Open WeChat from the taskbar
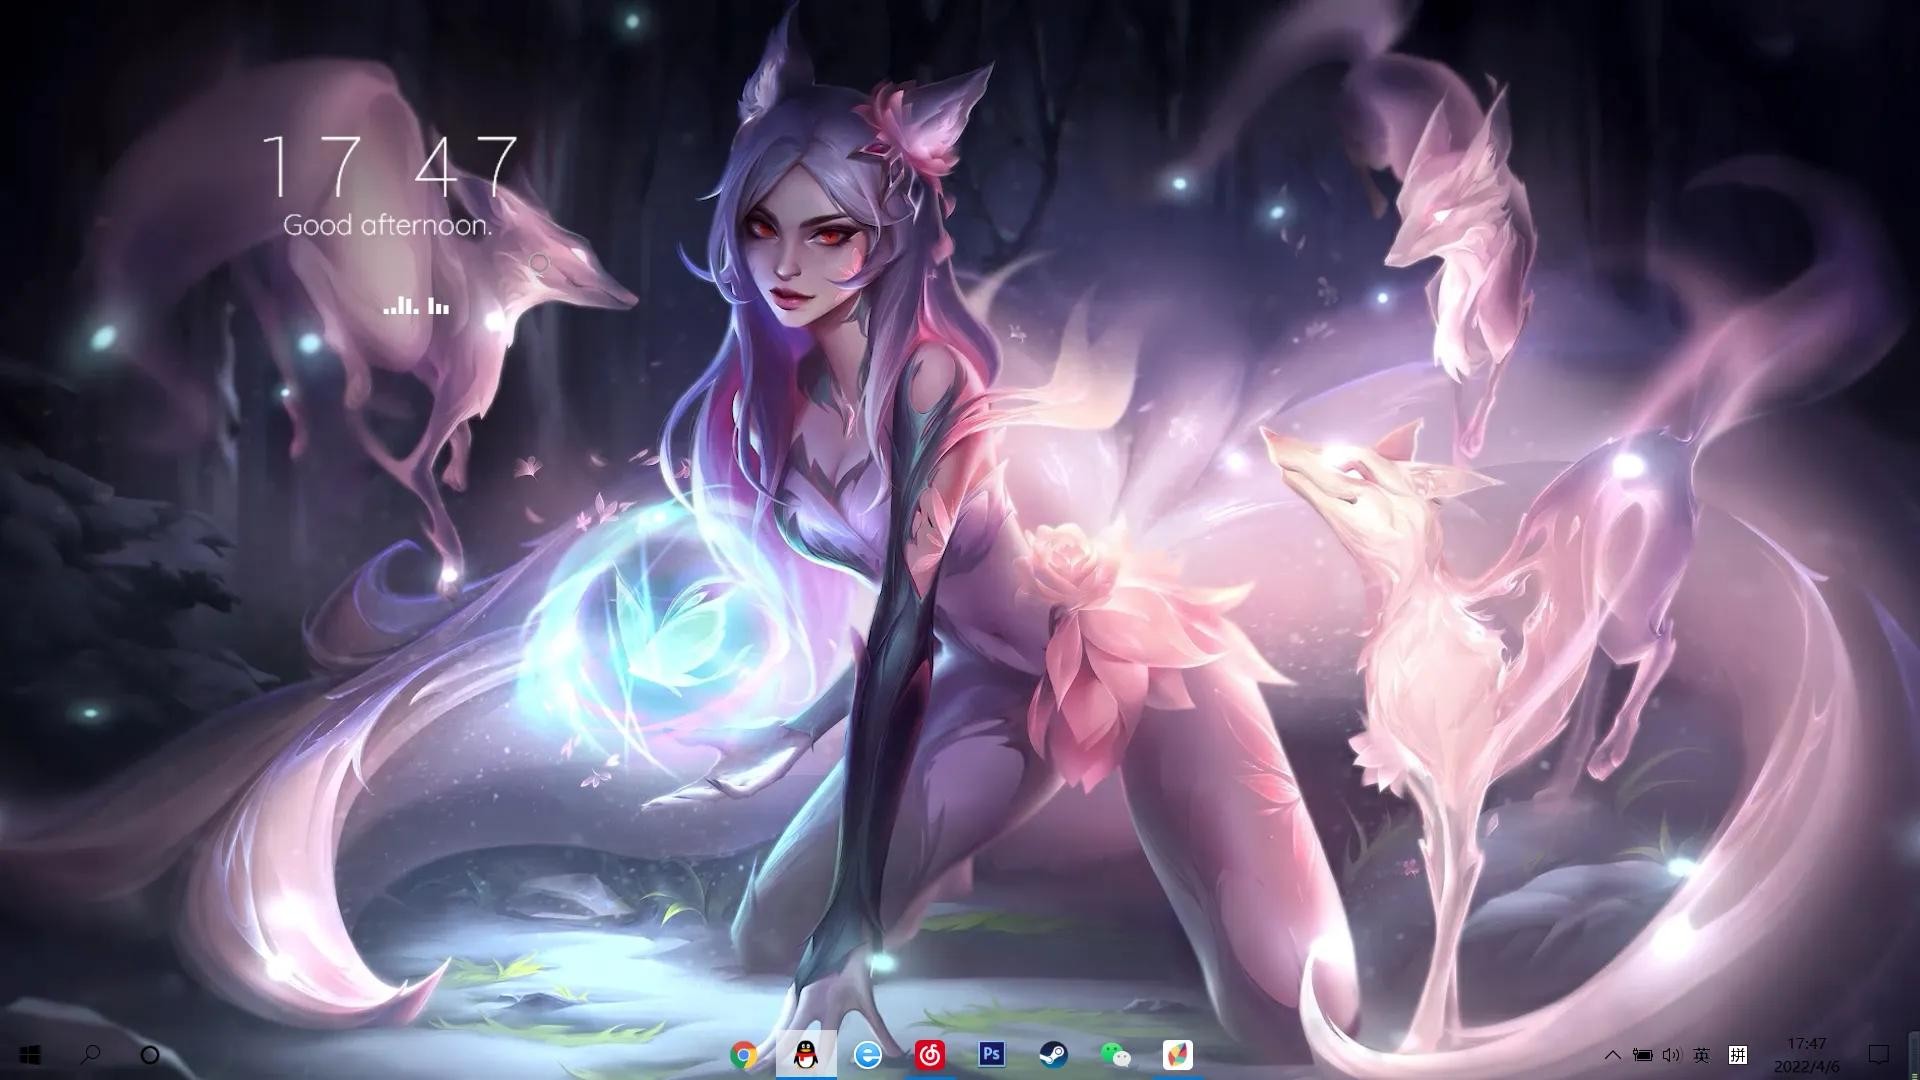The height and width of the screenshot is (1080, 1920). coord(1115,1055)
